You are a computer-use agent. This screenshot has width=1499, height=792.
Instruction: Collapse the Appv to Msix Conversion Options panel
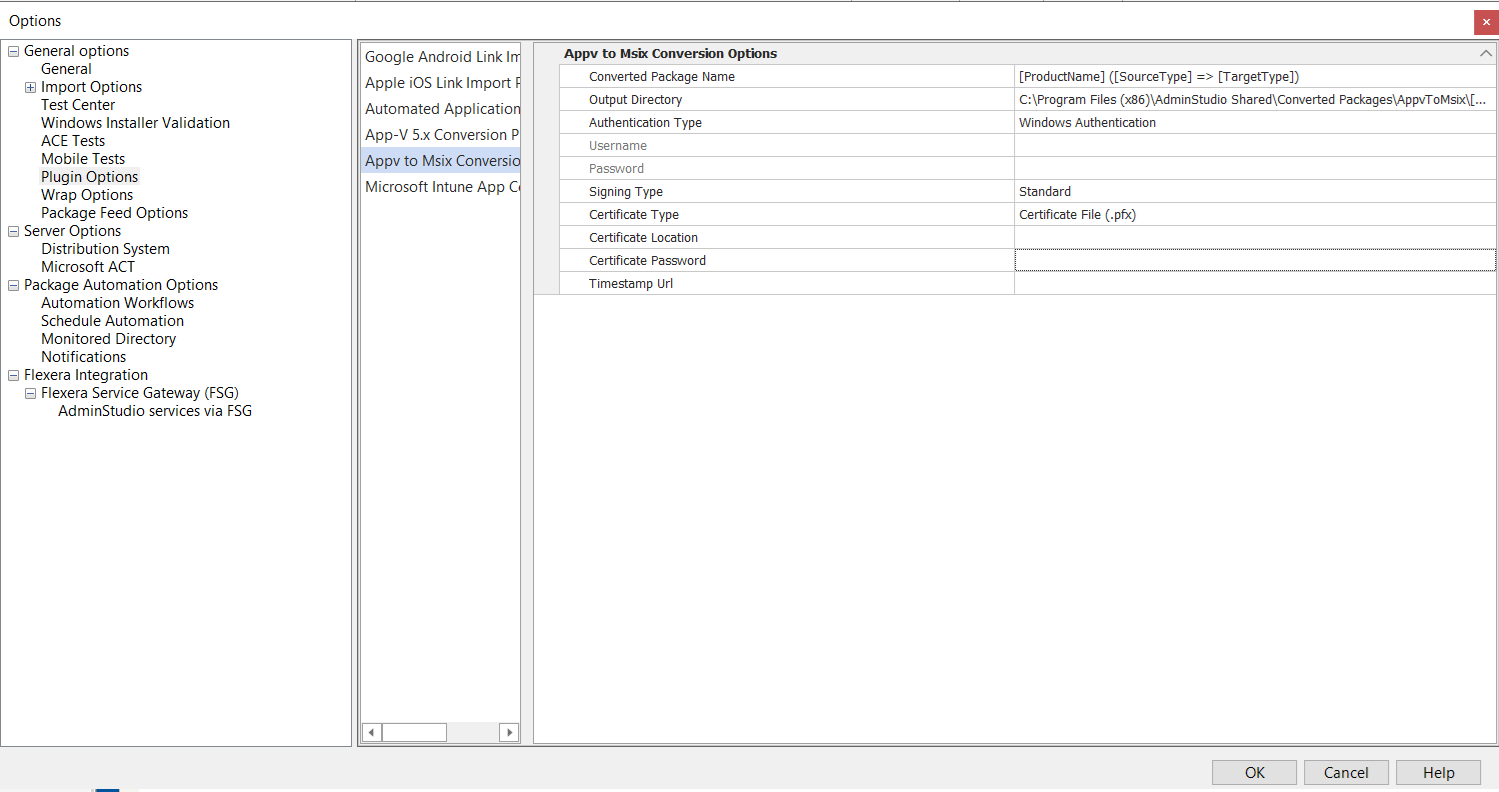1486,53
